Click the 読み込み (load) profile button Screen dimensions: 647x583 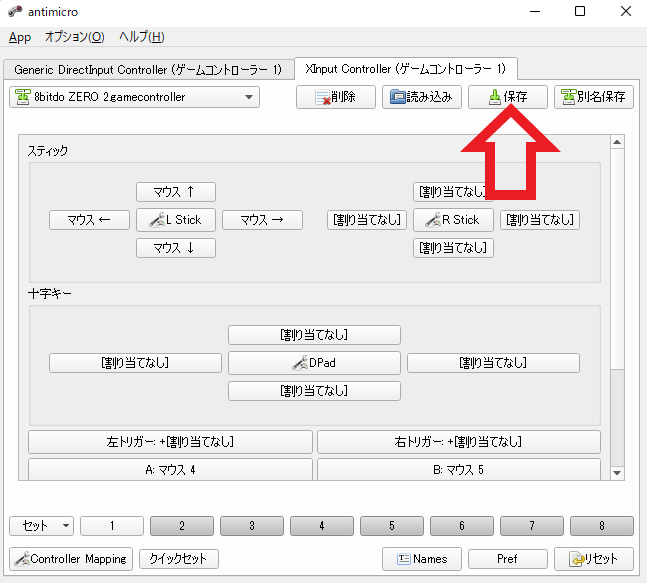pyautogui.click(x=421, y=97)
